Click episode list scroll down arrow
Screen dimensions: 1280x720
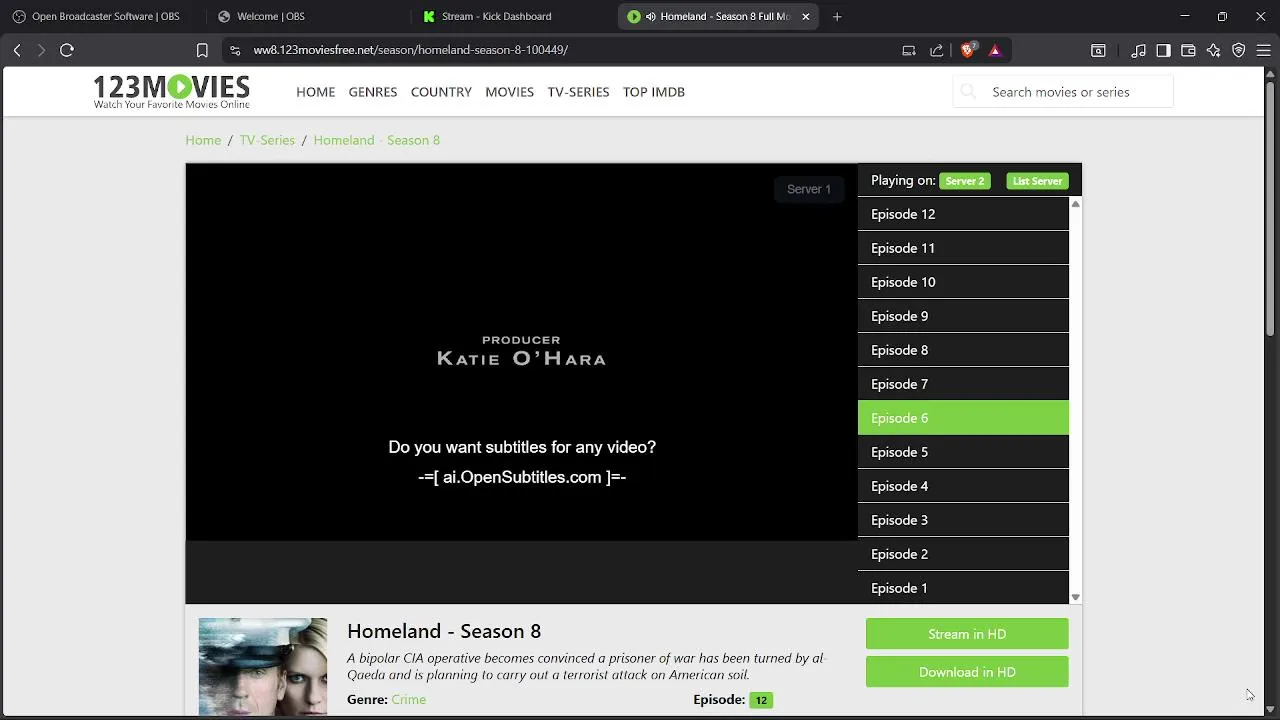[x=1075, y=597]
